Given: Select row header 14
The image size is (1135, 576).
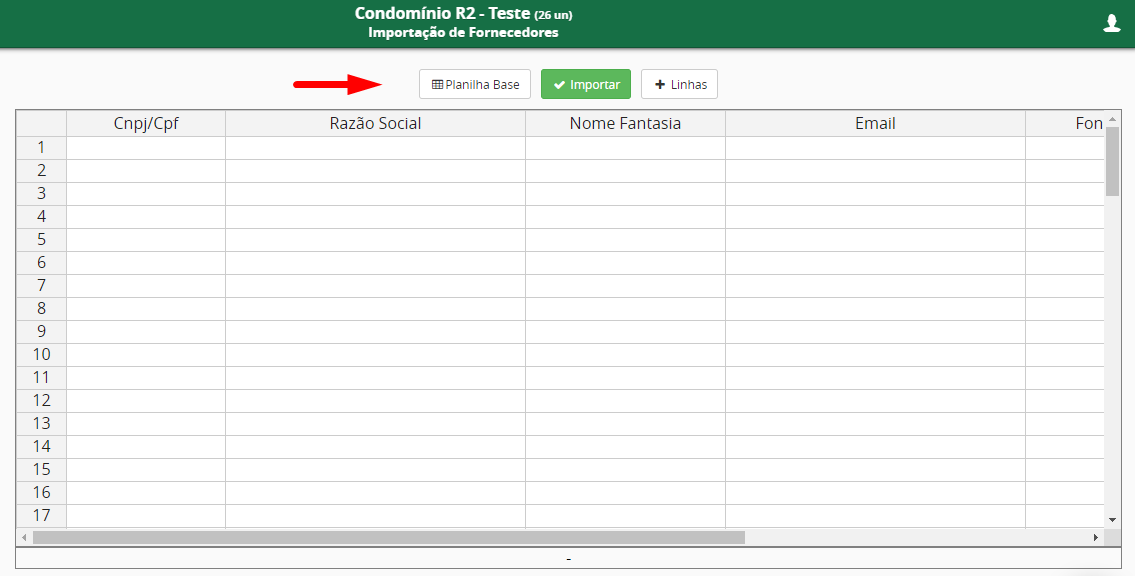Looking at the screenshot, I should coord(41,446).
